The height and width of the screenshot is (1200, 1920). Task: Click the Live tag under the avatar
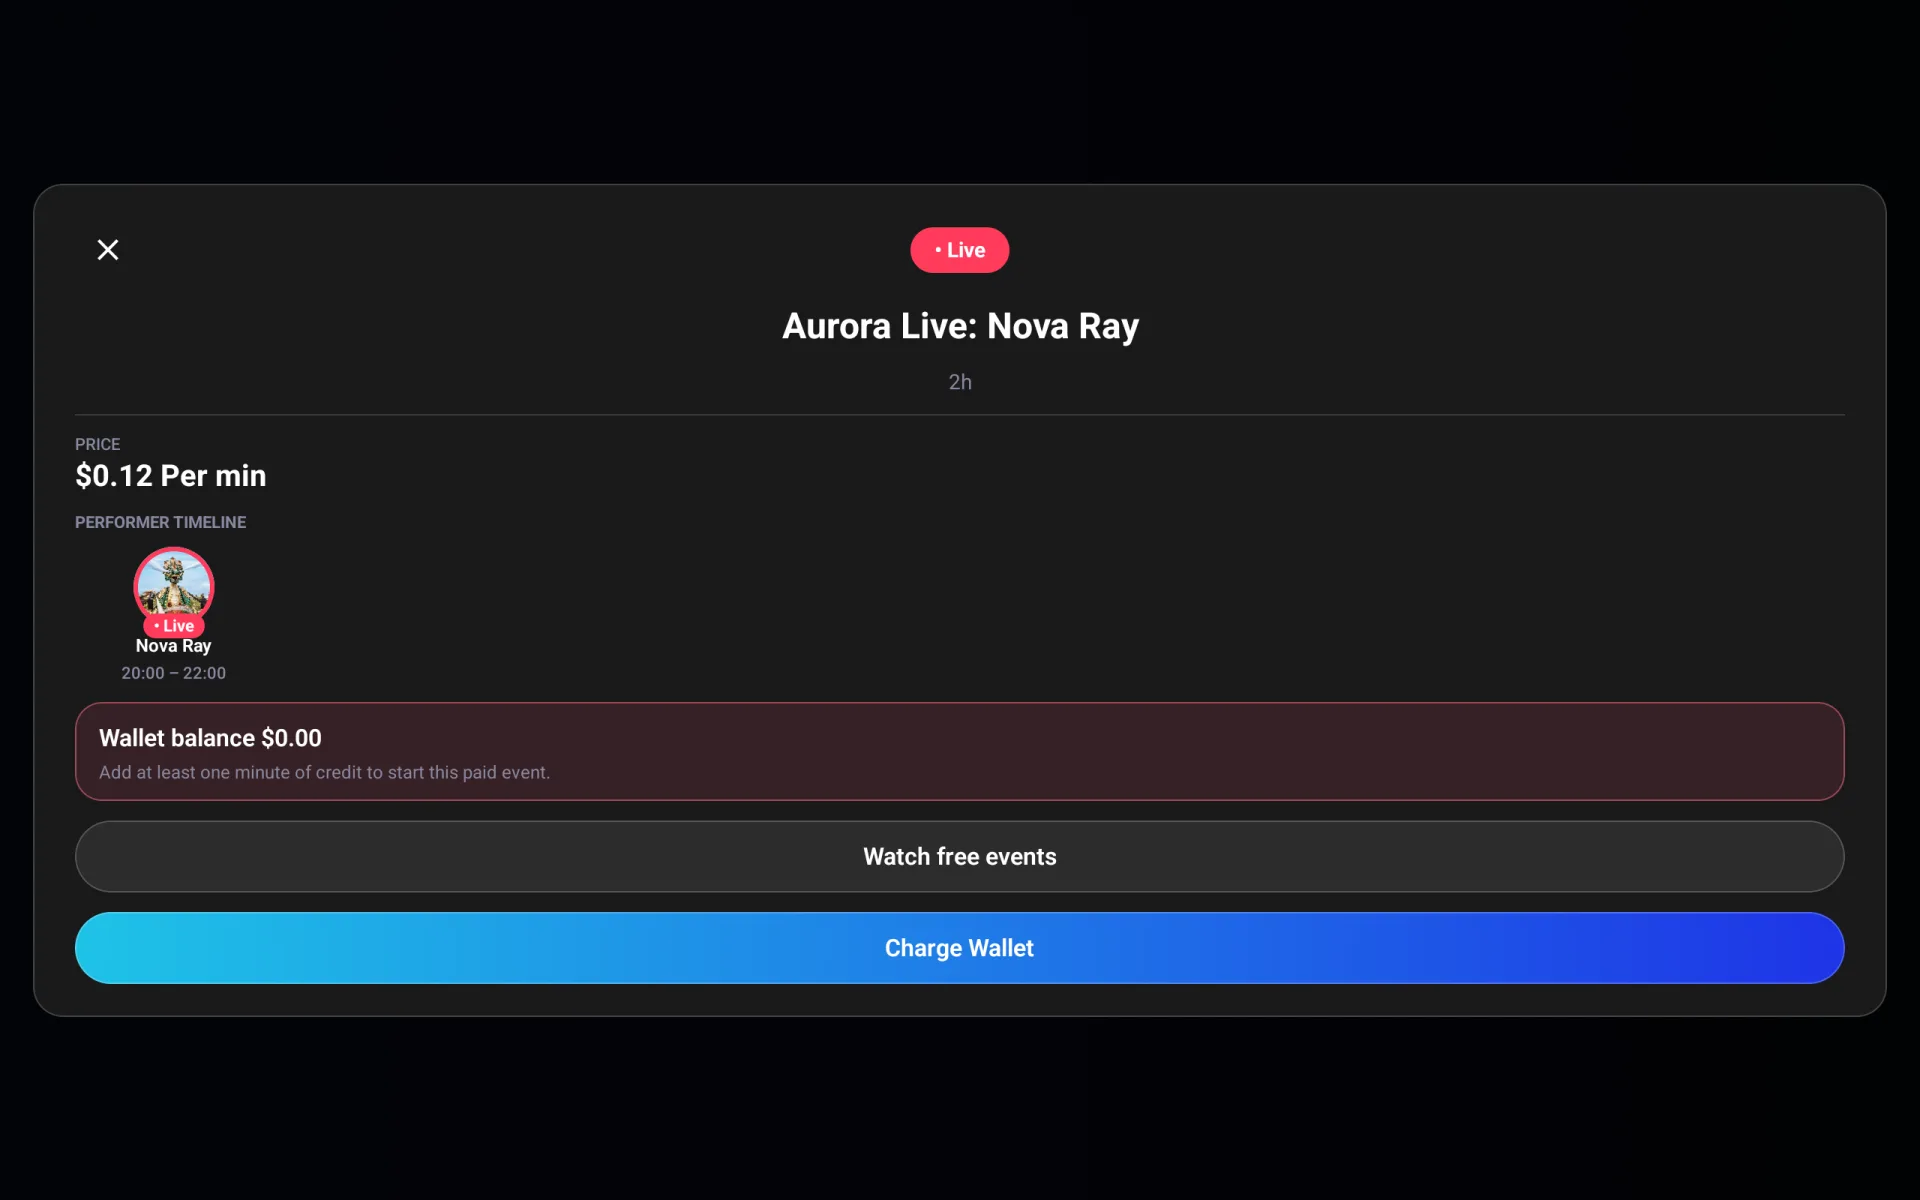tap(174, 626)
